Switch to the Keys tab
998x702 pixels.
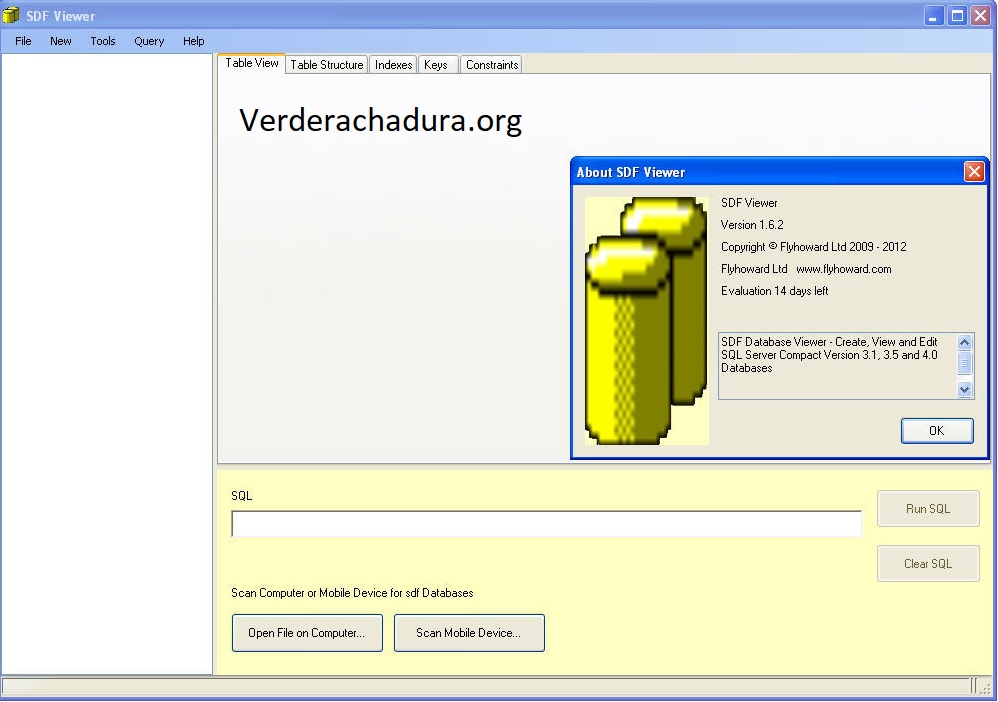click(x=436, y=65)
